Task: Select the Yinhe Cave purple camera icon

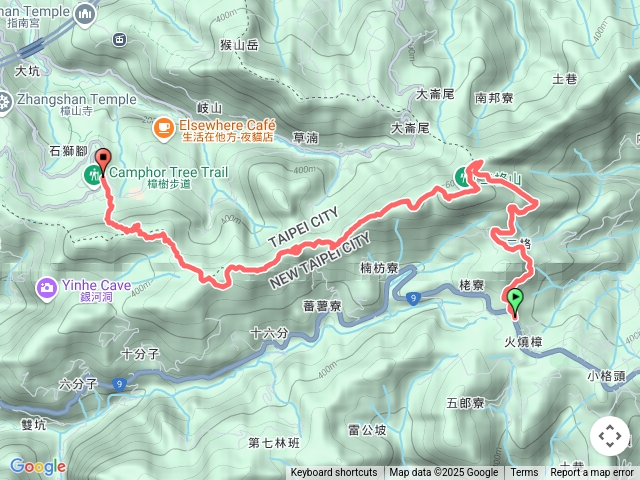Action: (46, 289)
